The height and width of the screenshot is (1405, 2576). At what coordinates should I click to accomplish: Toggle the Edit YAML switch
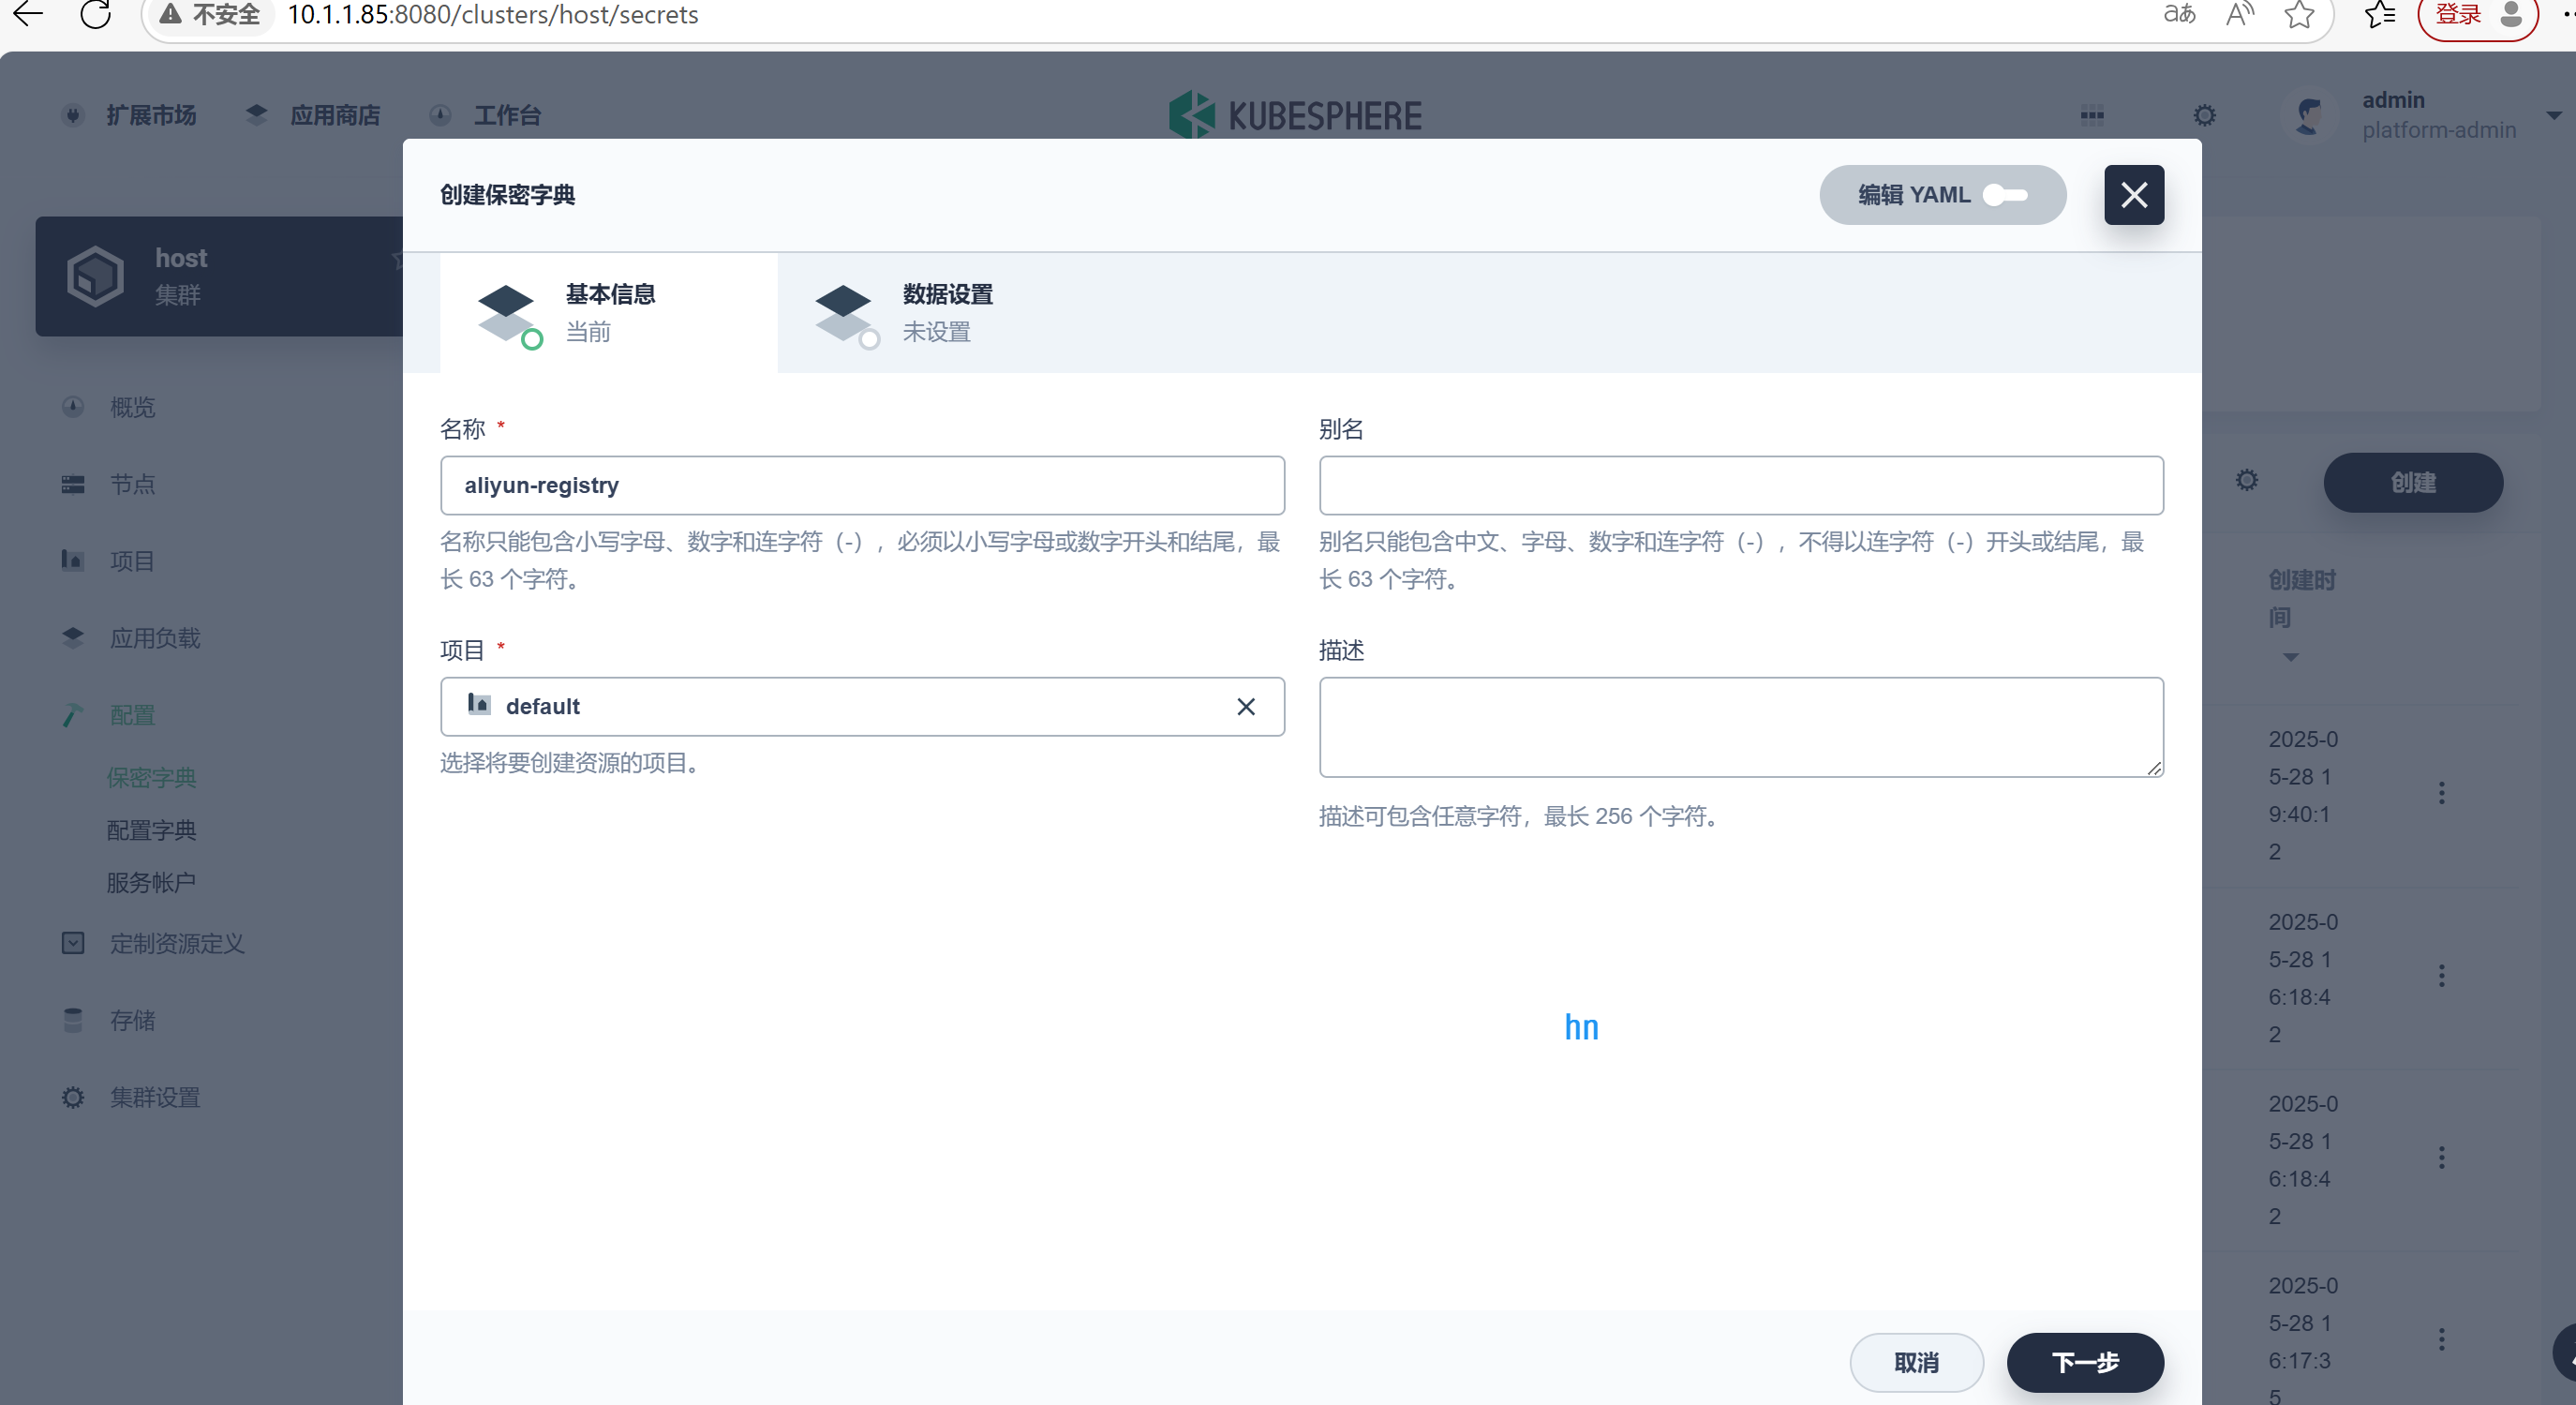click(2004, 194)
